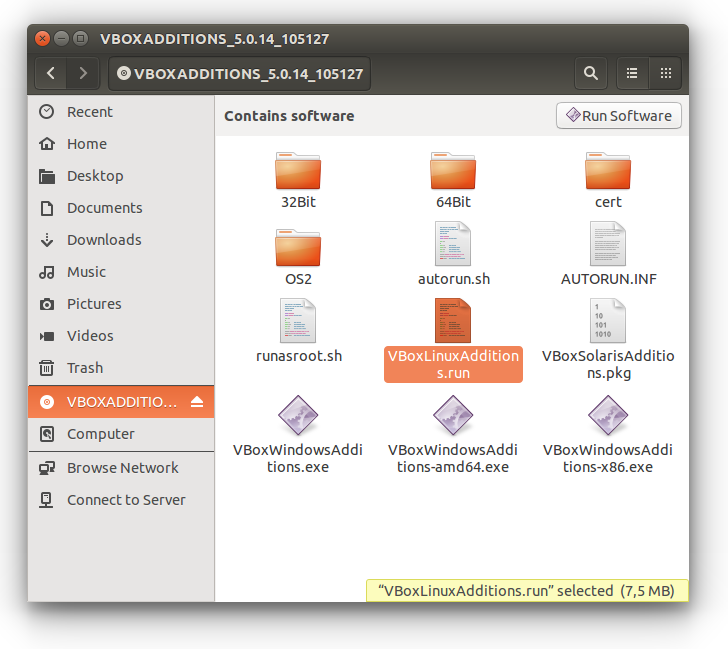Select the 32Bit folder icon
This screenshot has height=649, width=728.
click(298, 170)
